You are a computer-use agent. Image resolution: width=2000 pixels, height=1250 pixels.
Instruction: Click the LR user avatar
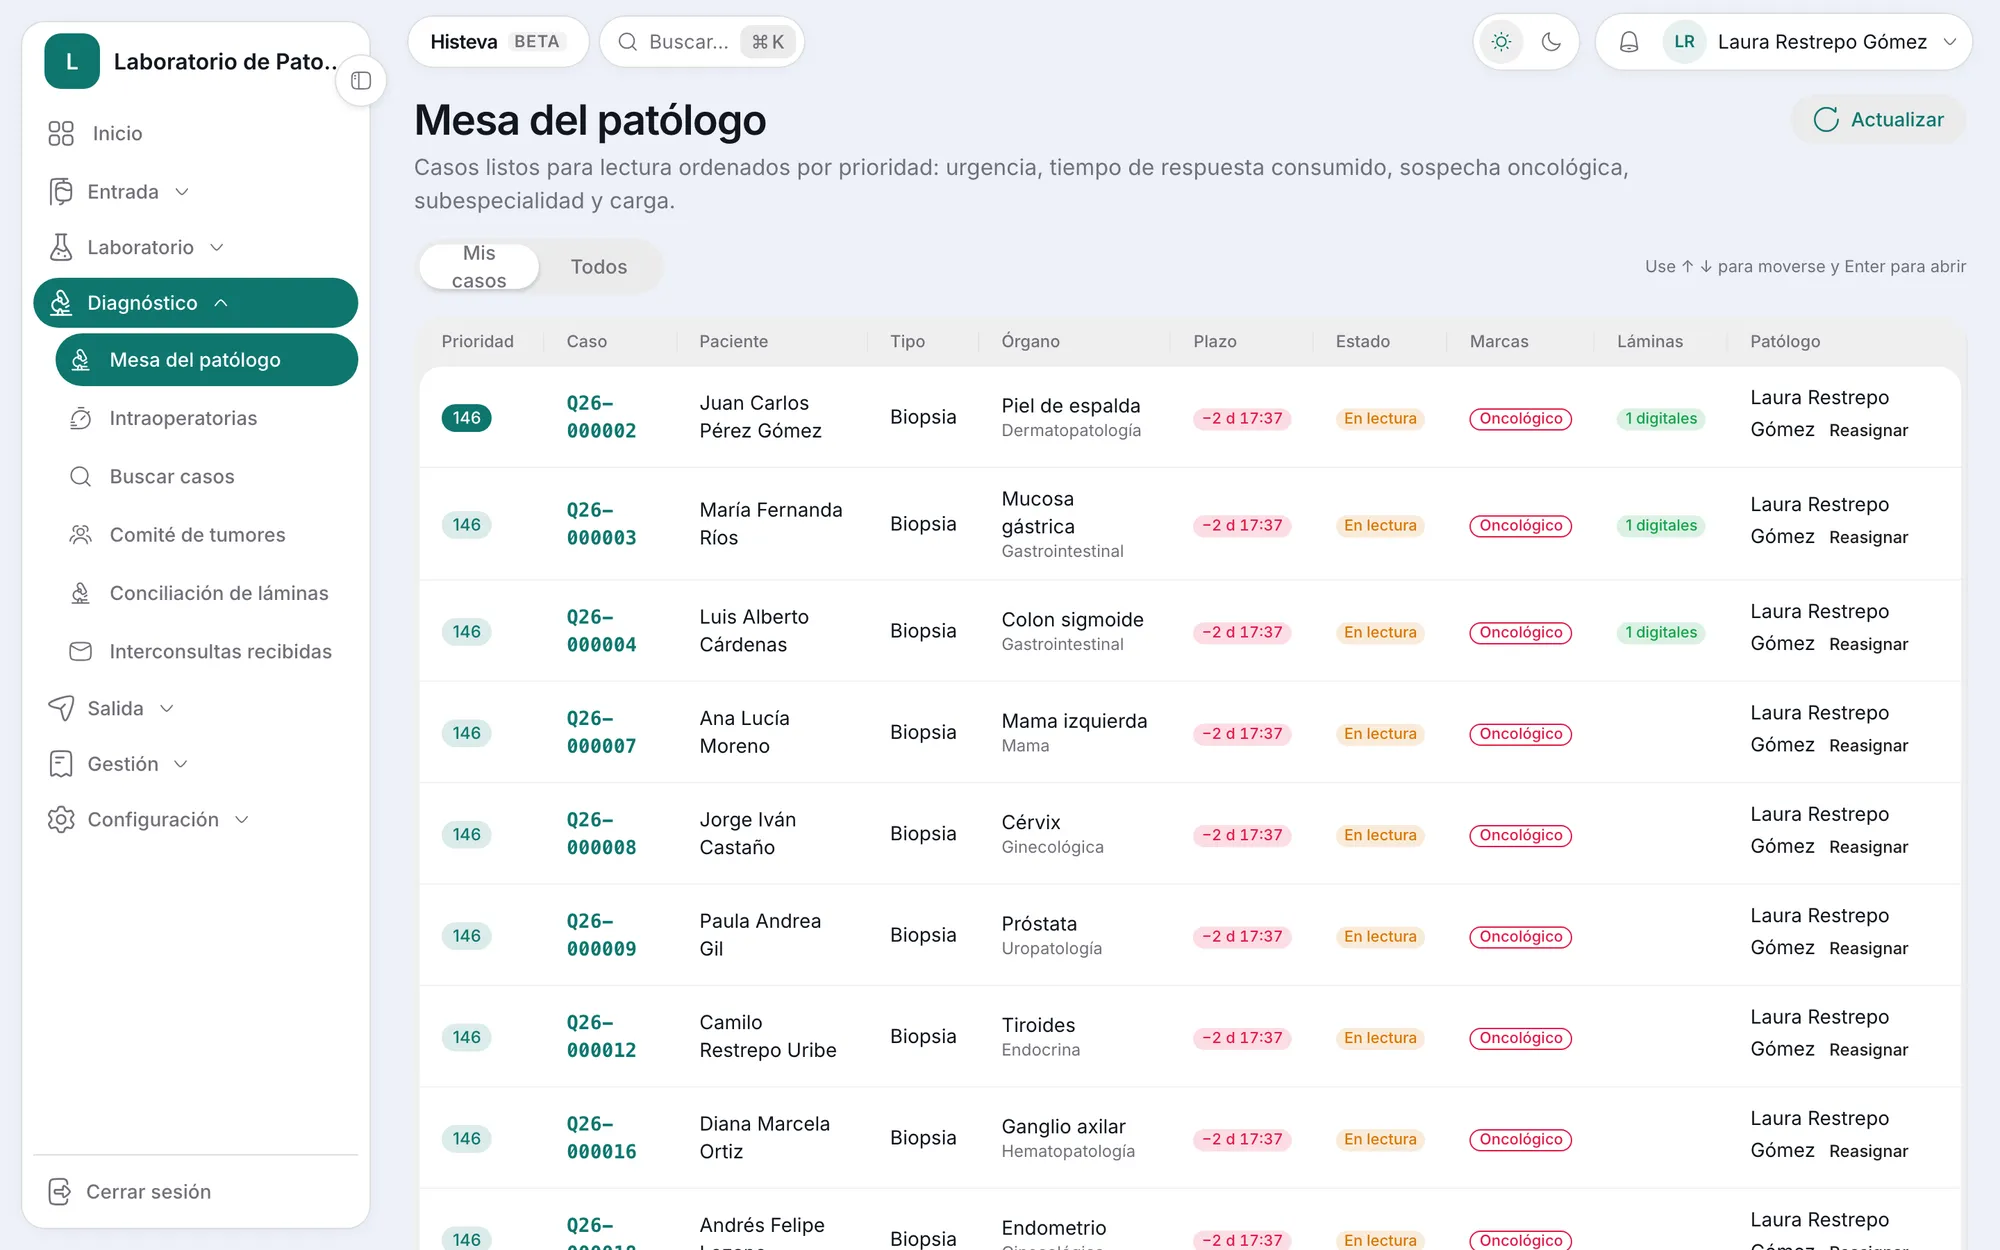pyautogui.click(x=1684, y=42)
